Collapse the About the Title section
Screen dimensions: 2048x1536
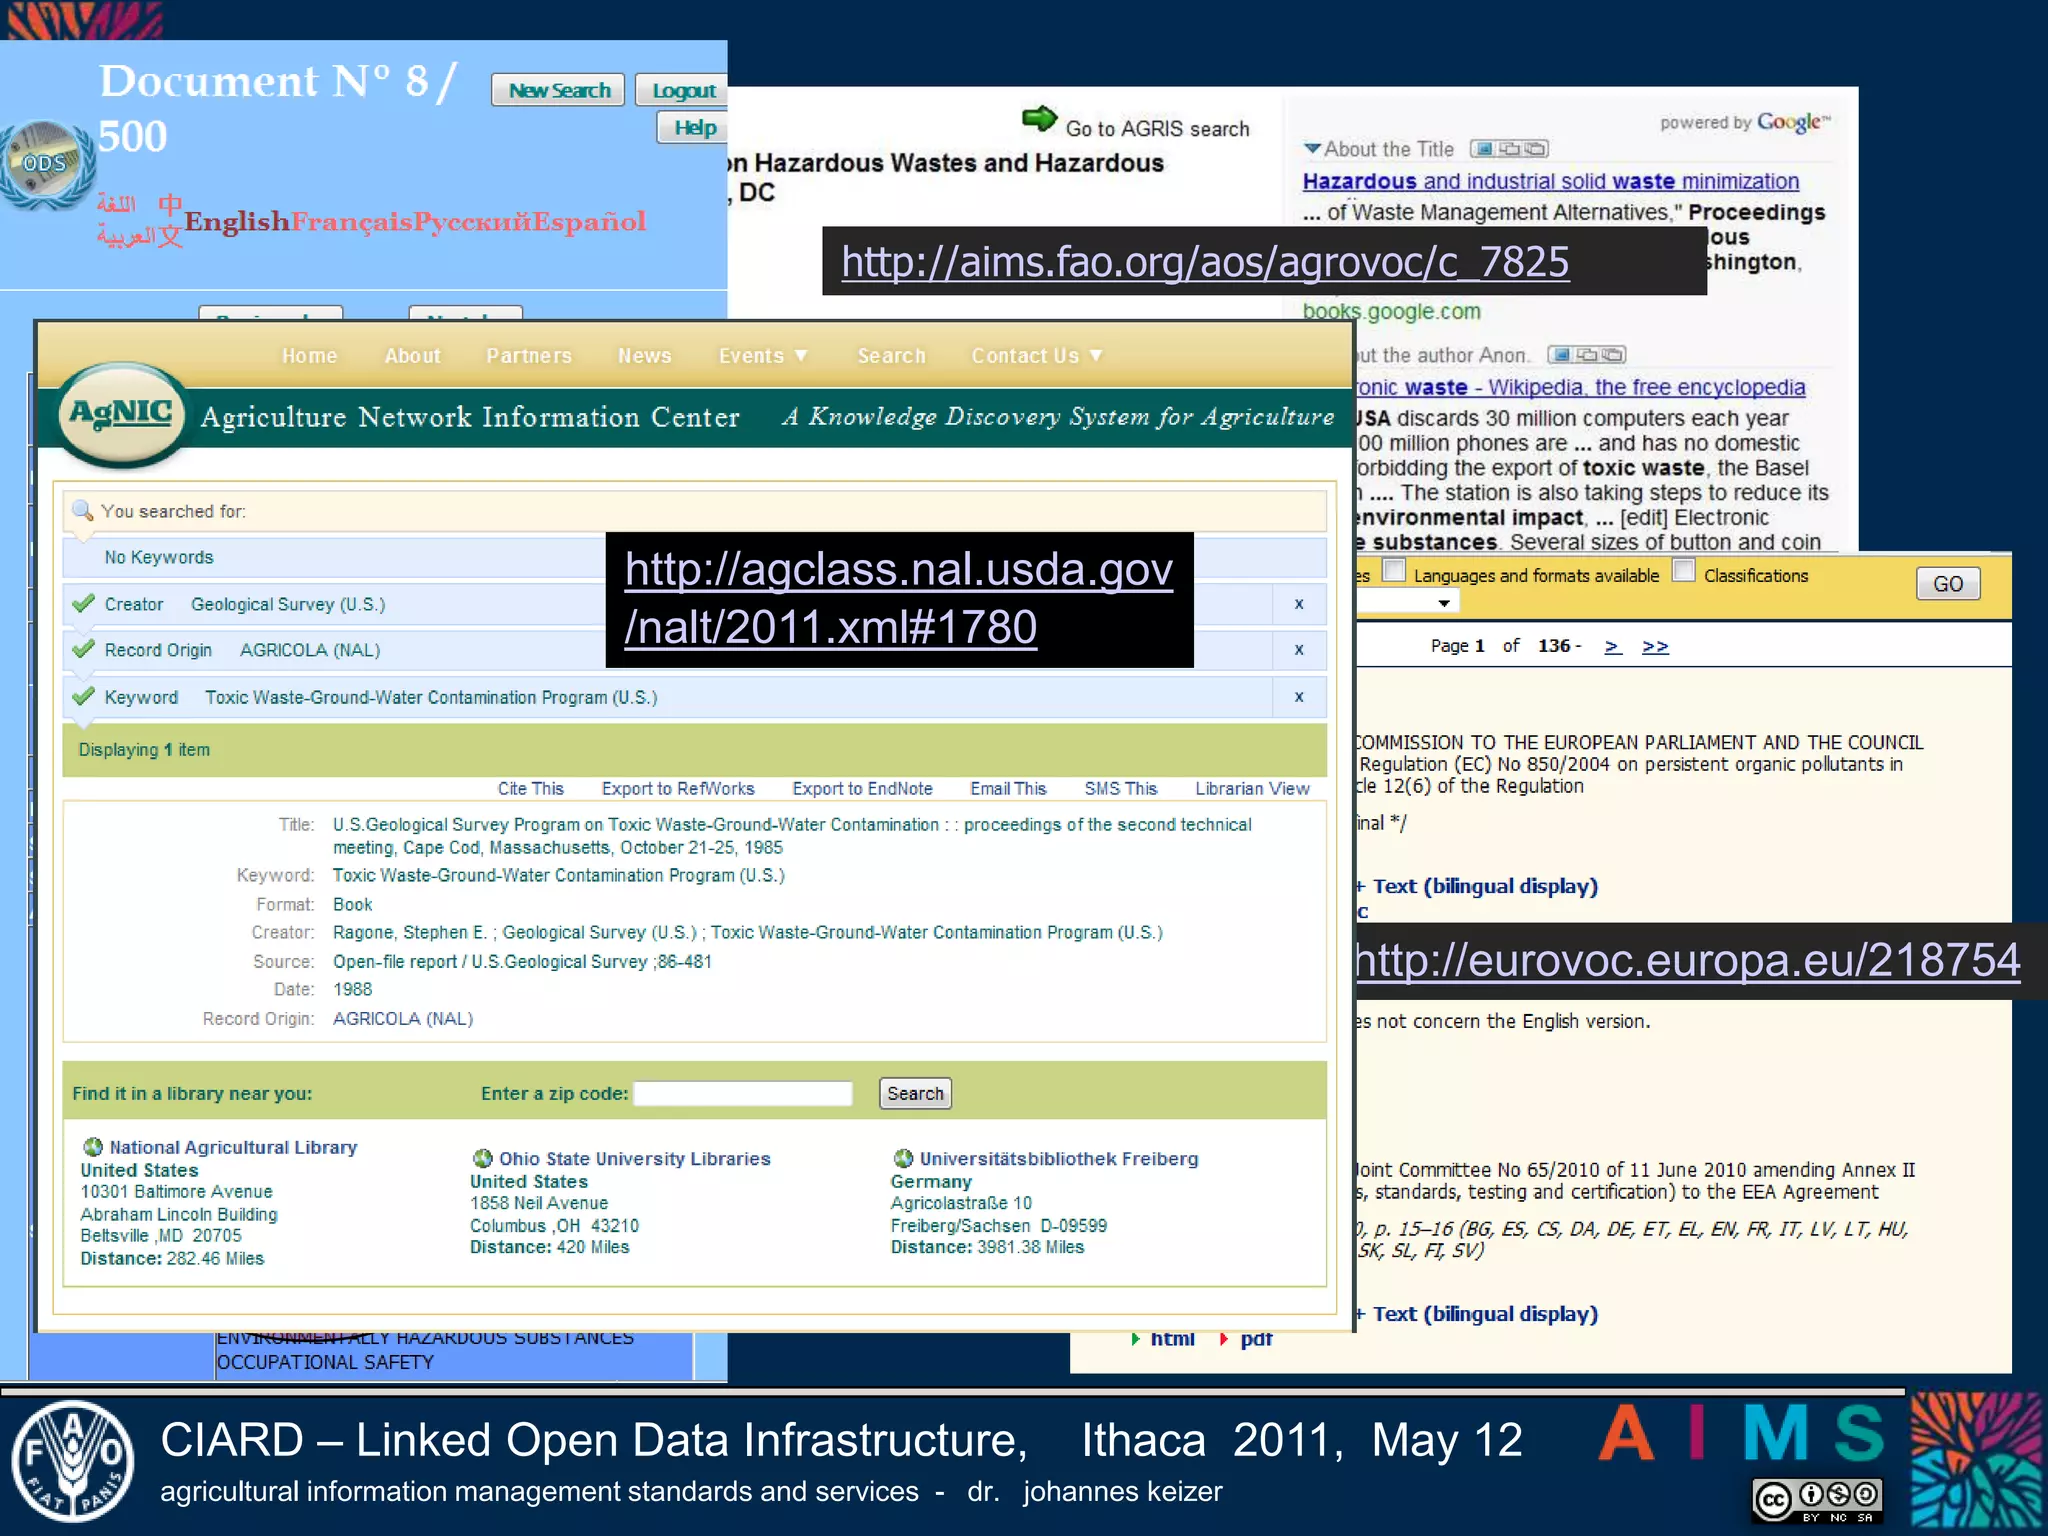(1312, 149)
